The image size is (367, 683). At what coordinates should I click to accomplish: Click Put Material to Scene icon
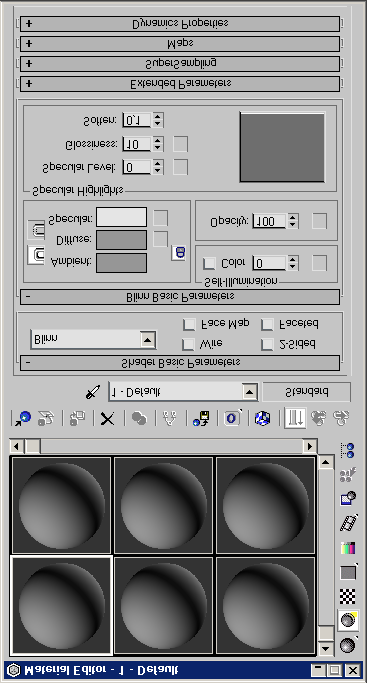(x=46, y=419)
